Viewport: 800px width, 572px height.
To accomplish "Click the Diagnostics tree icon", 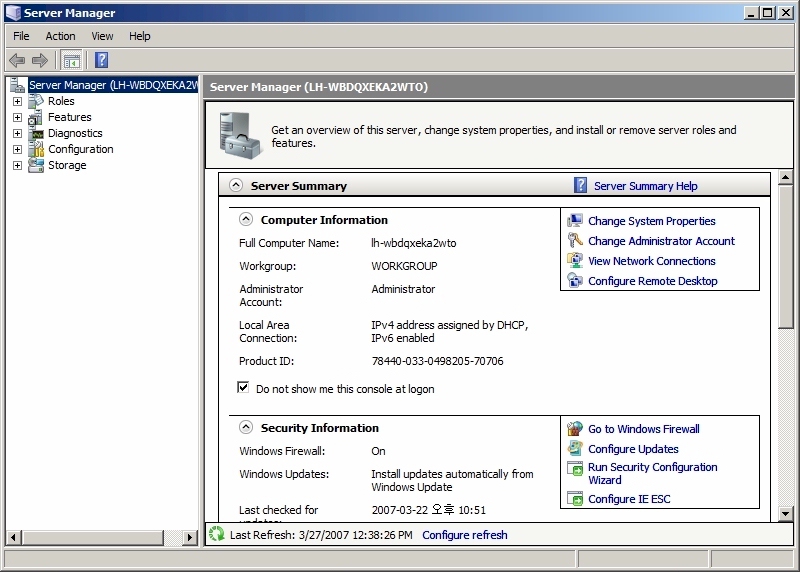I will (x=36, y=133).
